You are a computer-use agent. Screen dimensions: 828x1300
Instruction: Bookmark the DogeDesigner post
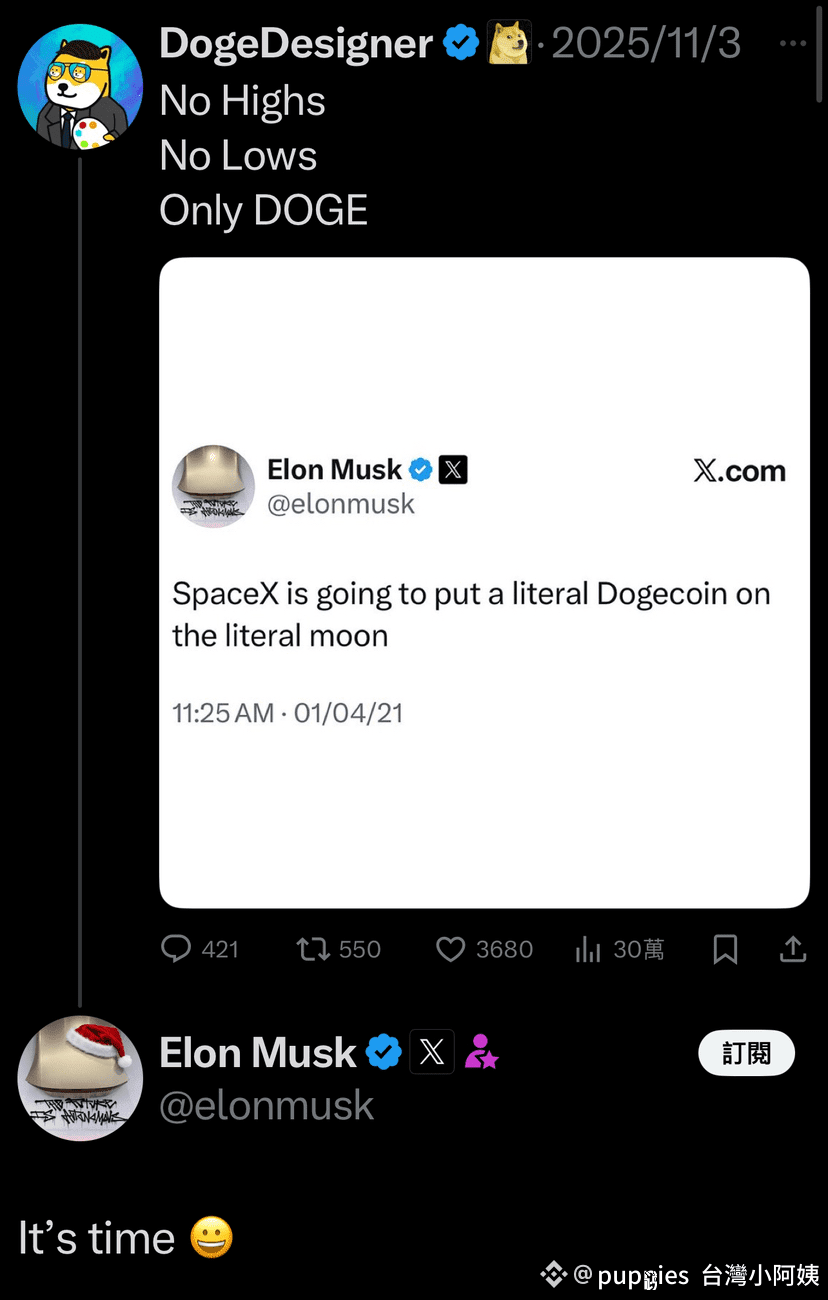point(725,949)
